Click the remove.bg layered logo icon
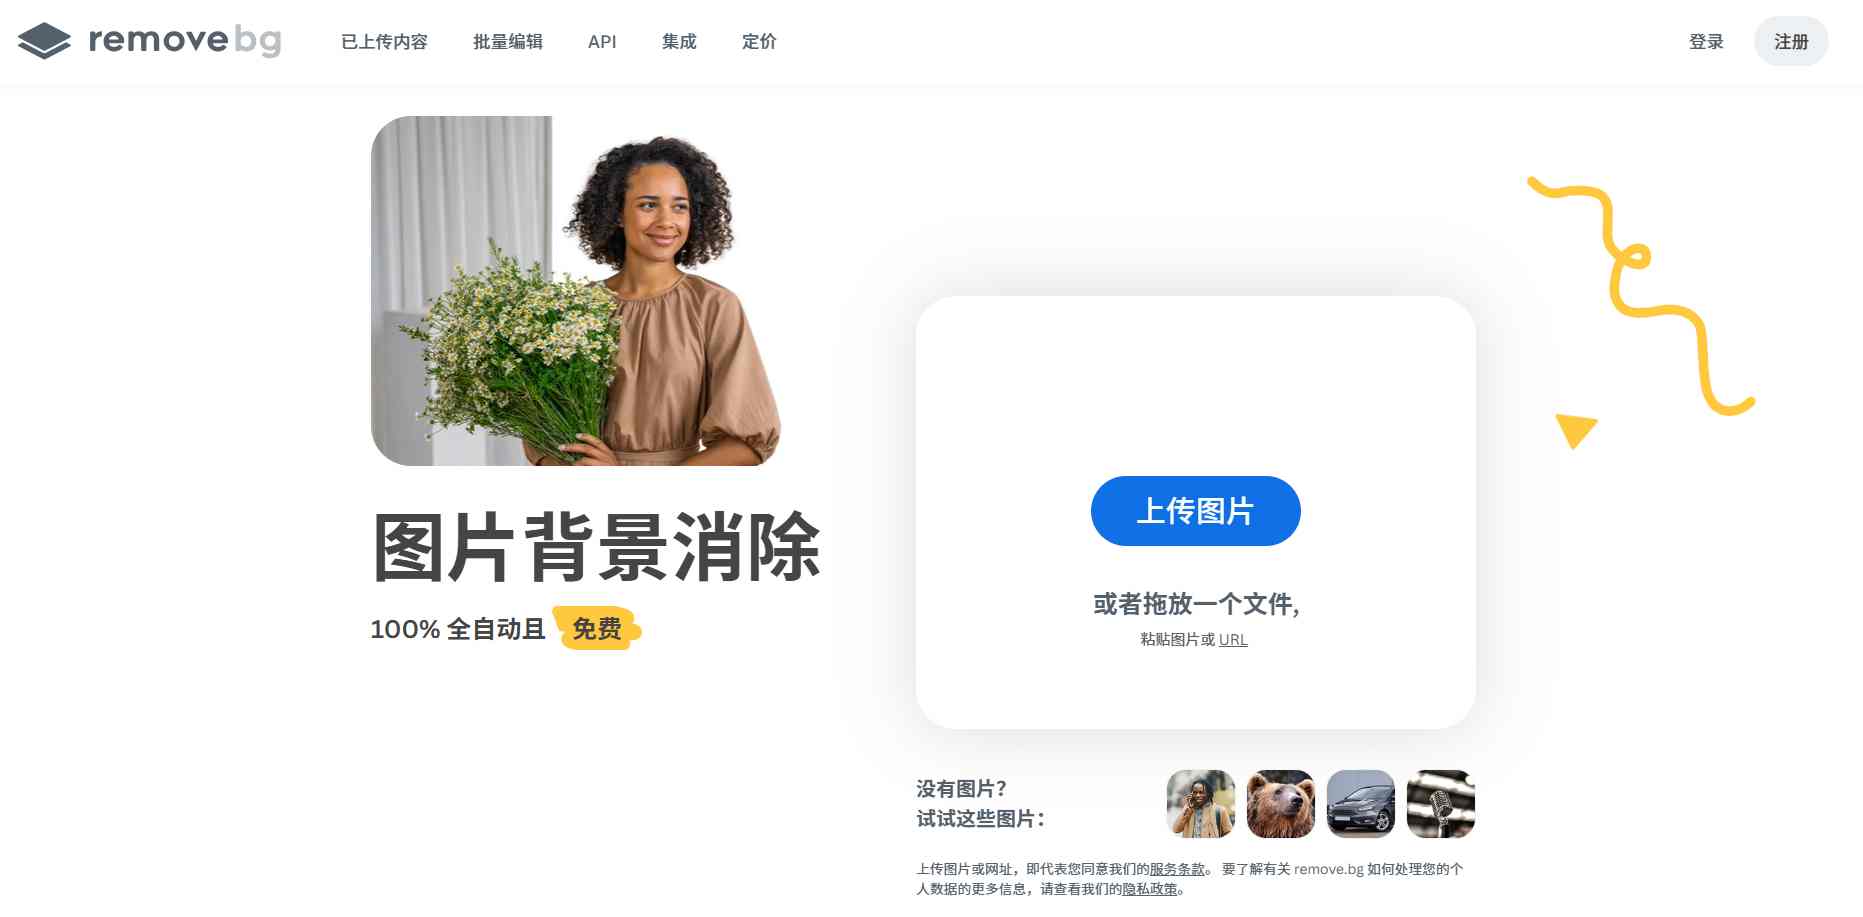 [44, 41]
